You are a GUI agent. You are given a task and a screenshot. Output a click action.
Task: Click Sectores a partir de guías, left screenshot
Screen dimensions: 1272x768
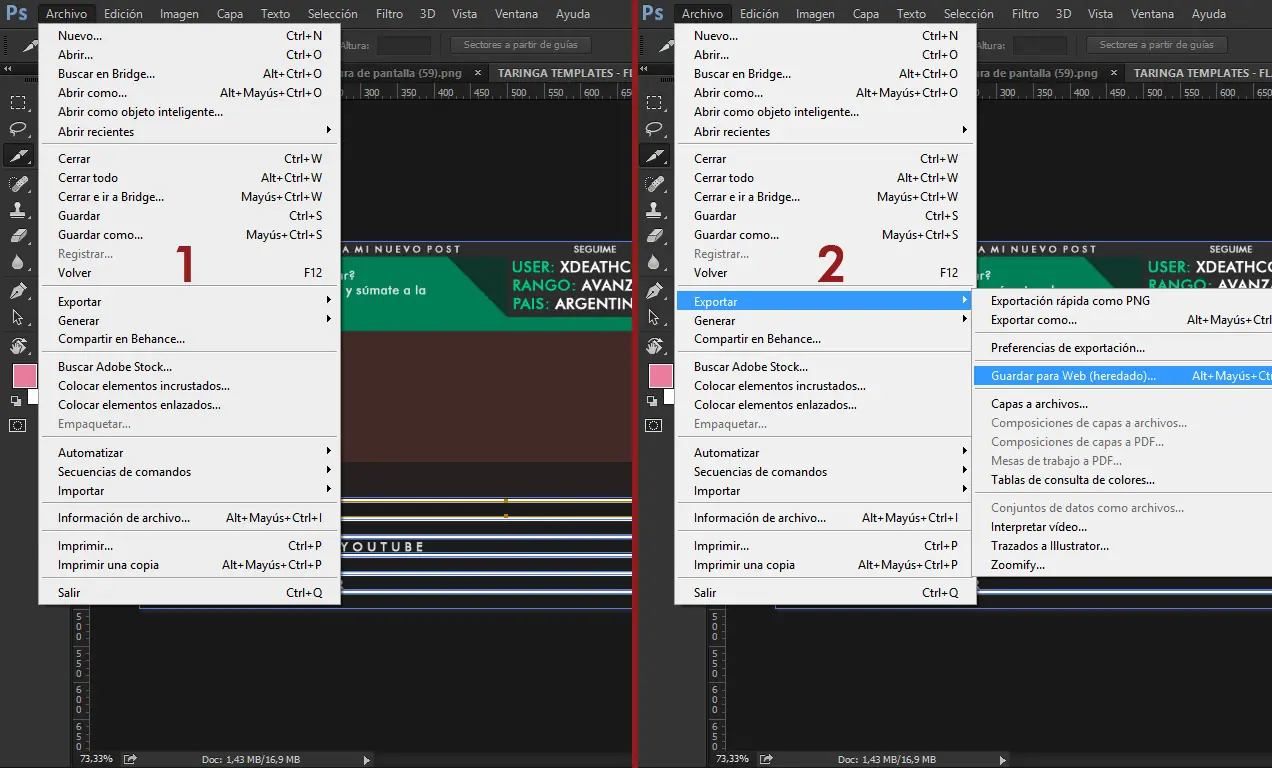click(520, 45)
